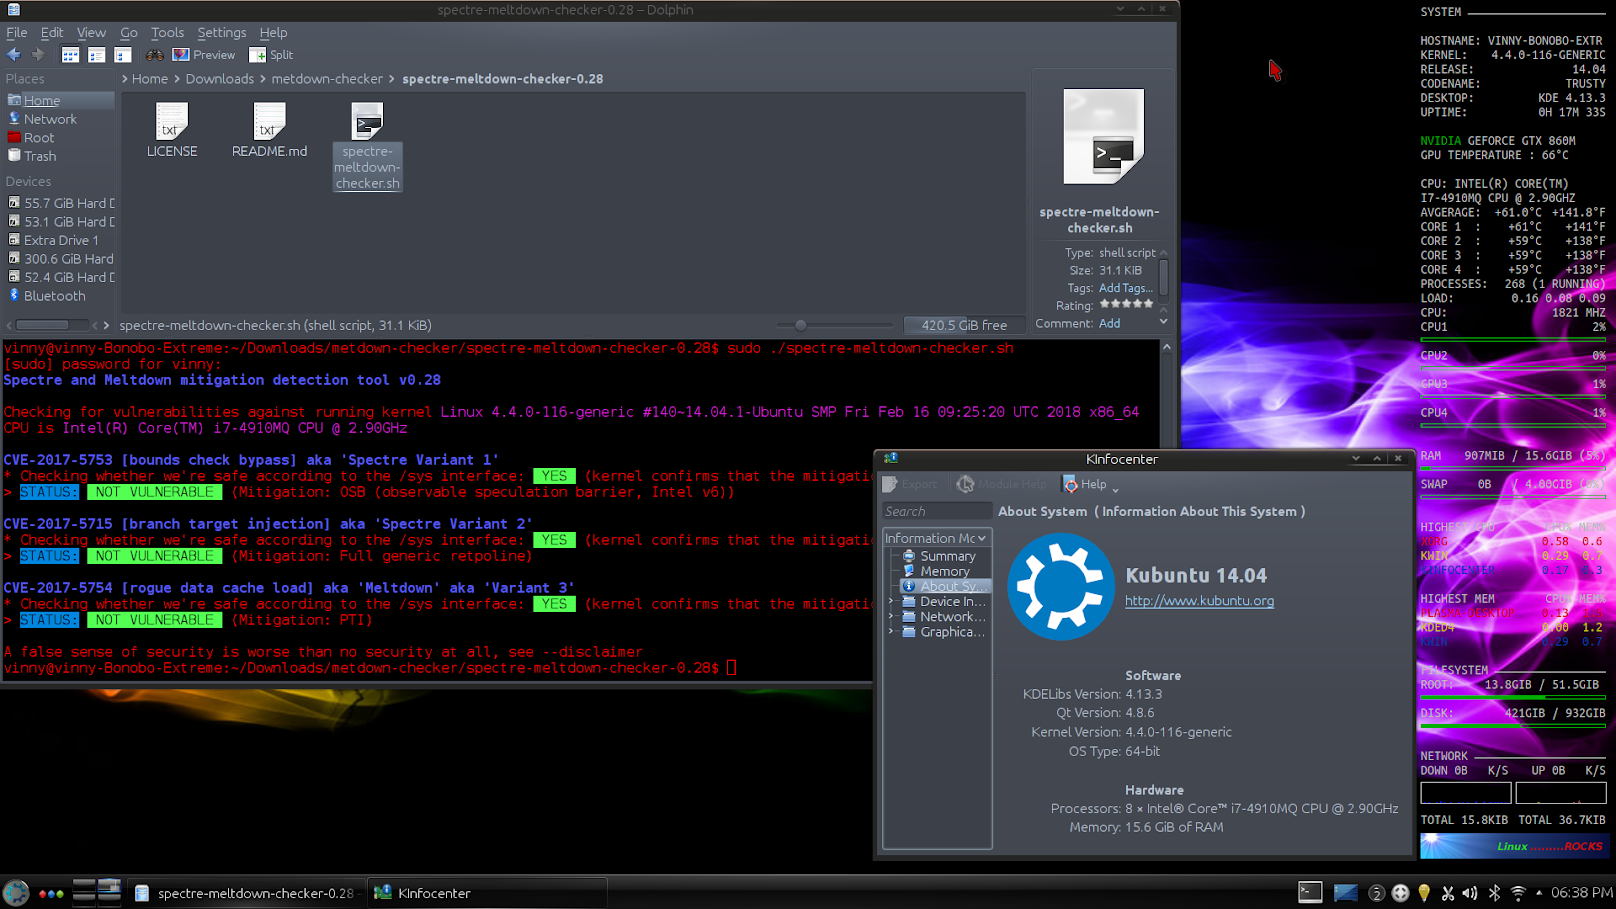Select Memory in KInfocenter module tree
This screenshot has width=1616, height=909.
pos(944,571)
